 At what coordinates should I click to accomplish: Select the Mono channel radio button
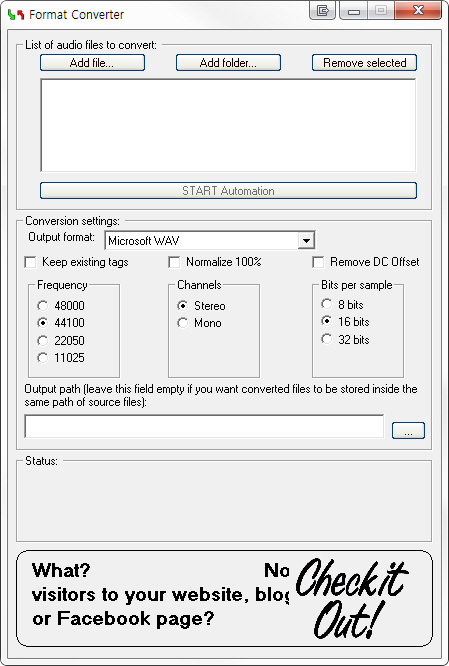[x=183, y=323]
